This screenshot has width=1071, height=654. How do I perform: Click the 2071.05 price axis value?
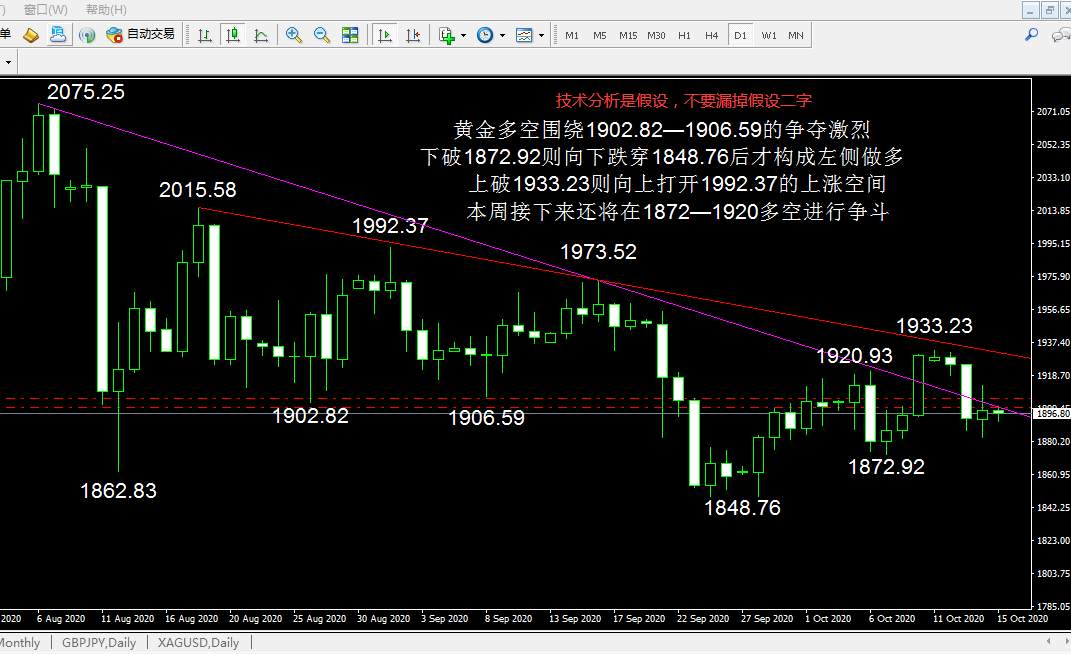pyautogui.click(x=1053, y=111)
